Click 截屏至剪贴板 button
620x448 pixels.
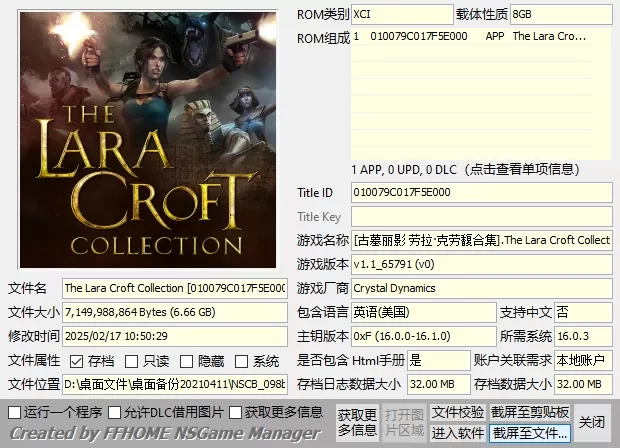tap(530, 412)
